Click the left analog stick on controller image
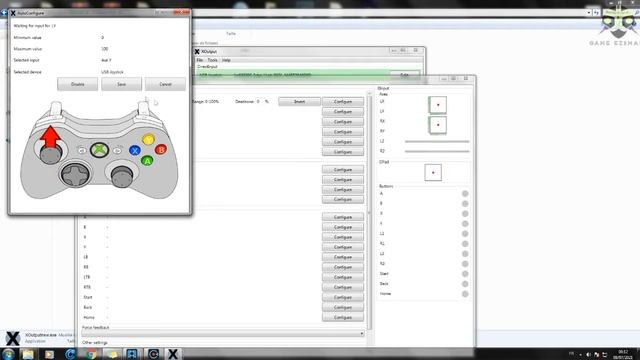Image resolution: width=640 pixels, height=360 pixels. tap(51, 154)
